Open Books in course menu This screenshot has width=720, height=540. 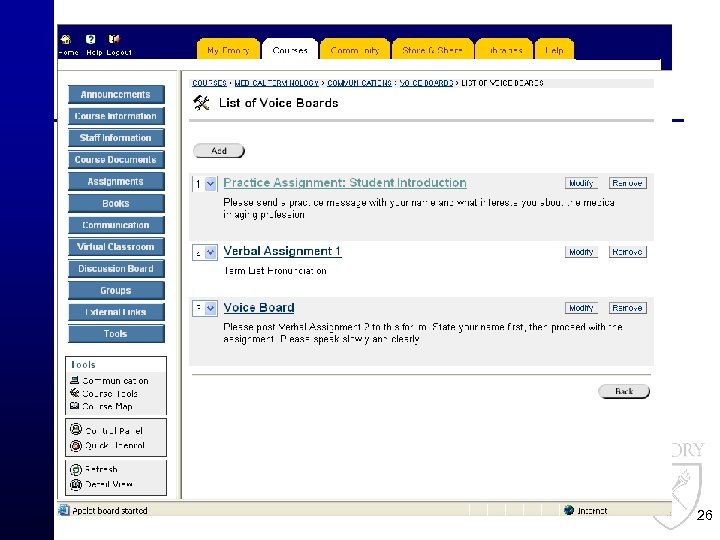coord(116,203)
